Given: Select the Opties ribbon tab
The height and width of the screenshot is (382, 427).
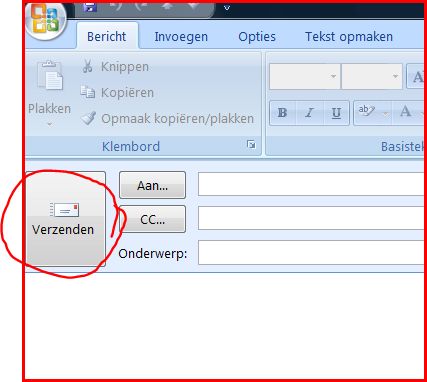Looking at the screenshot, I should click(x=257, y=36).
